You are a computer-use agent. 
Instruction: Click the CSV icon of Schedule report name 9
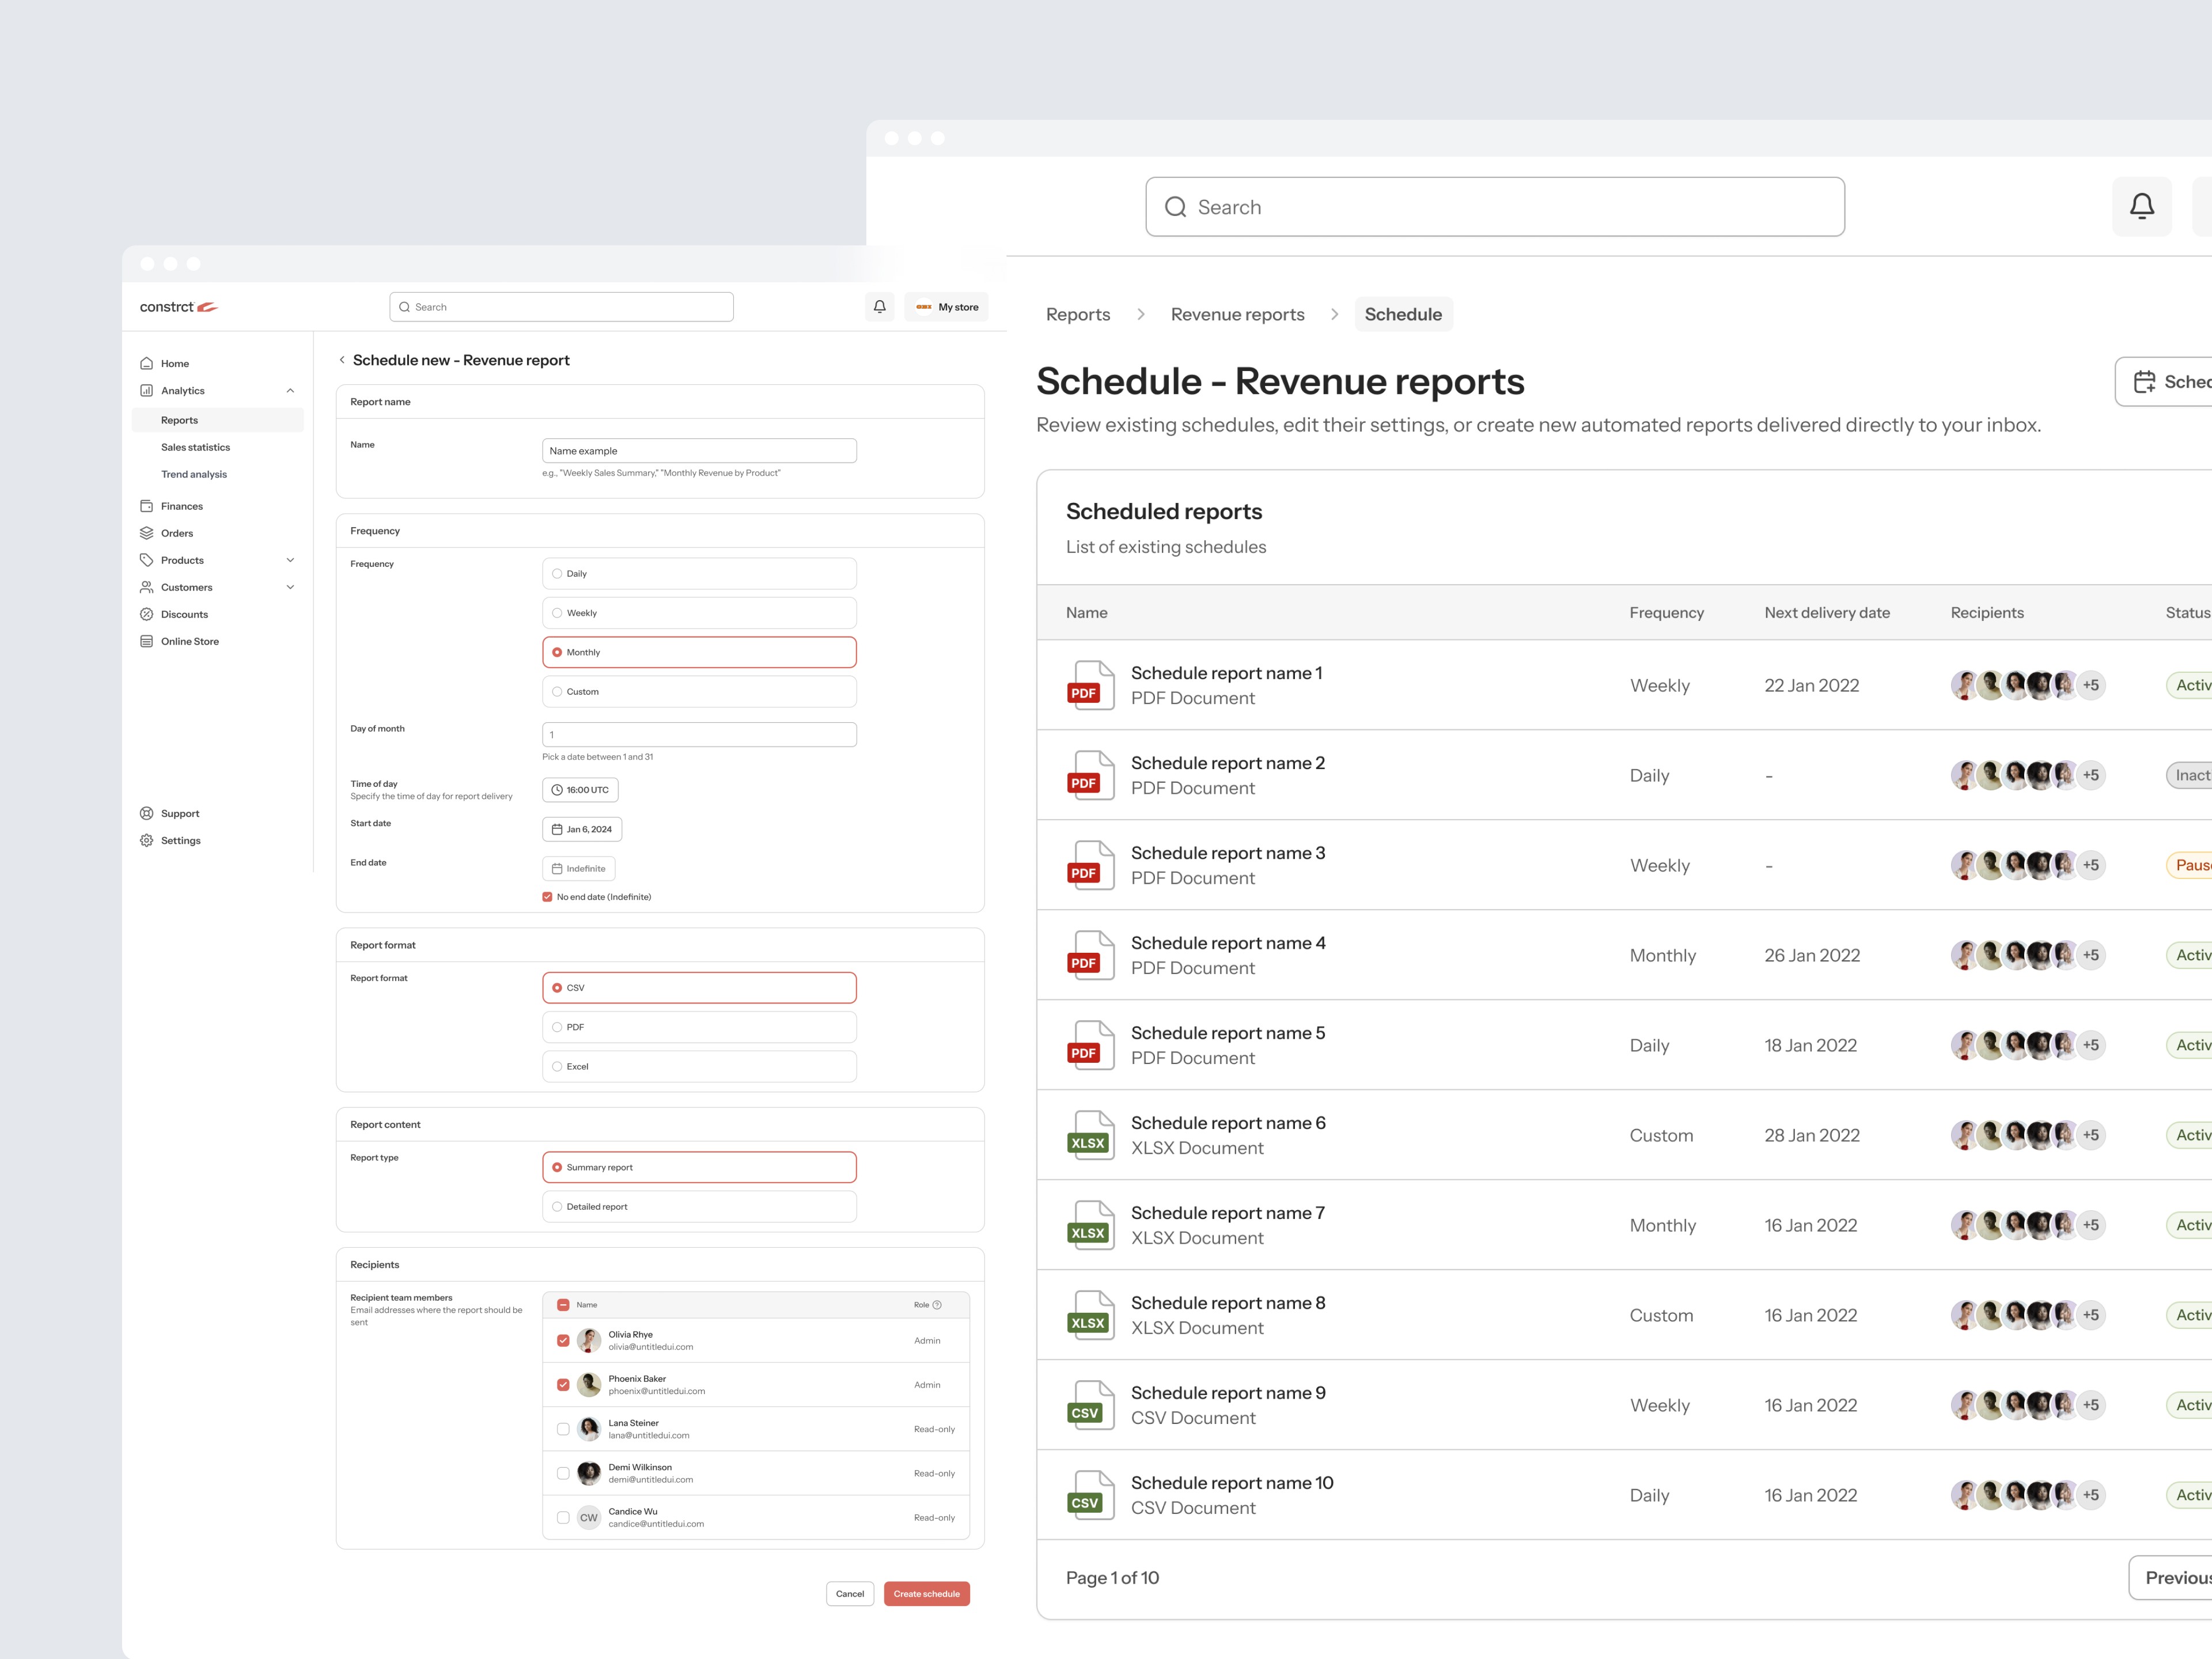[1090, 1405]
